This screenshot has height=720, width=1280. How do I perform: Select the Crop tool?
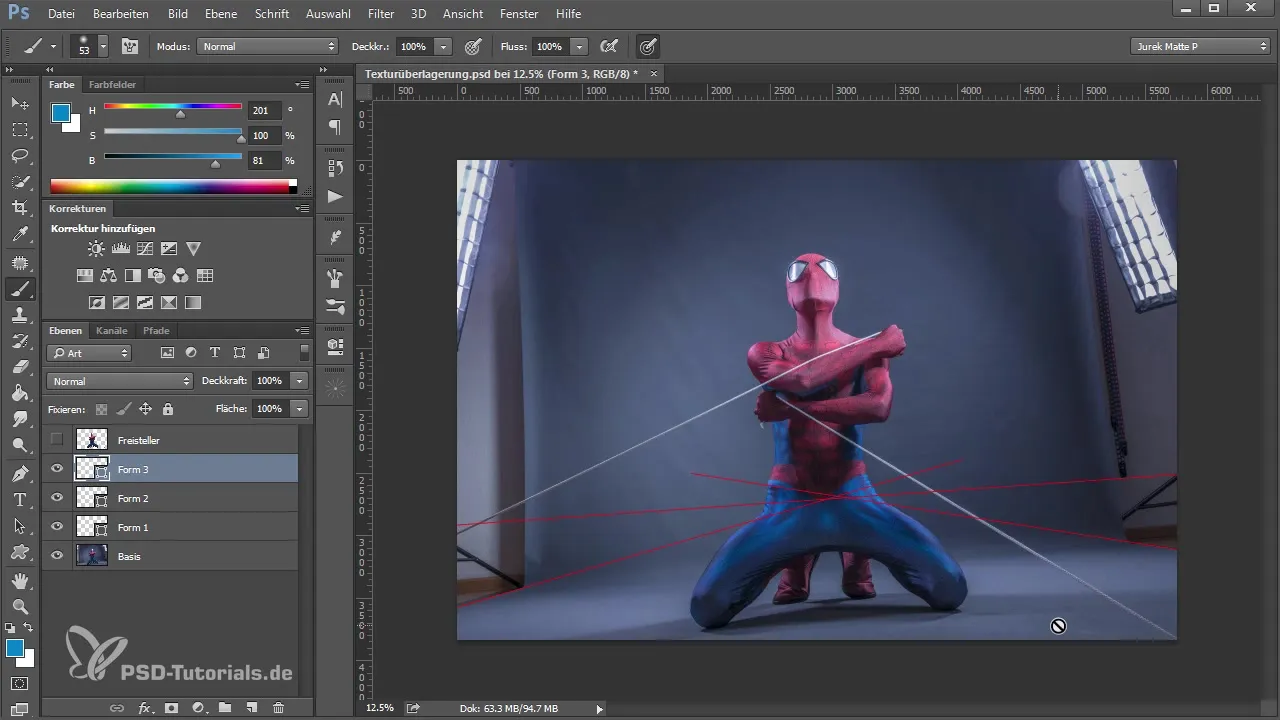pos(20,208)
